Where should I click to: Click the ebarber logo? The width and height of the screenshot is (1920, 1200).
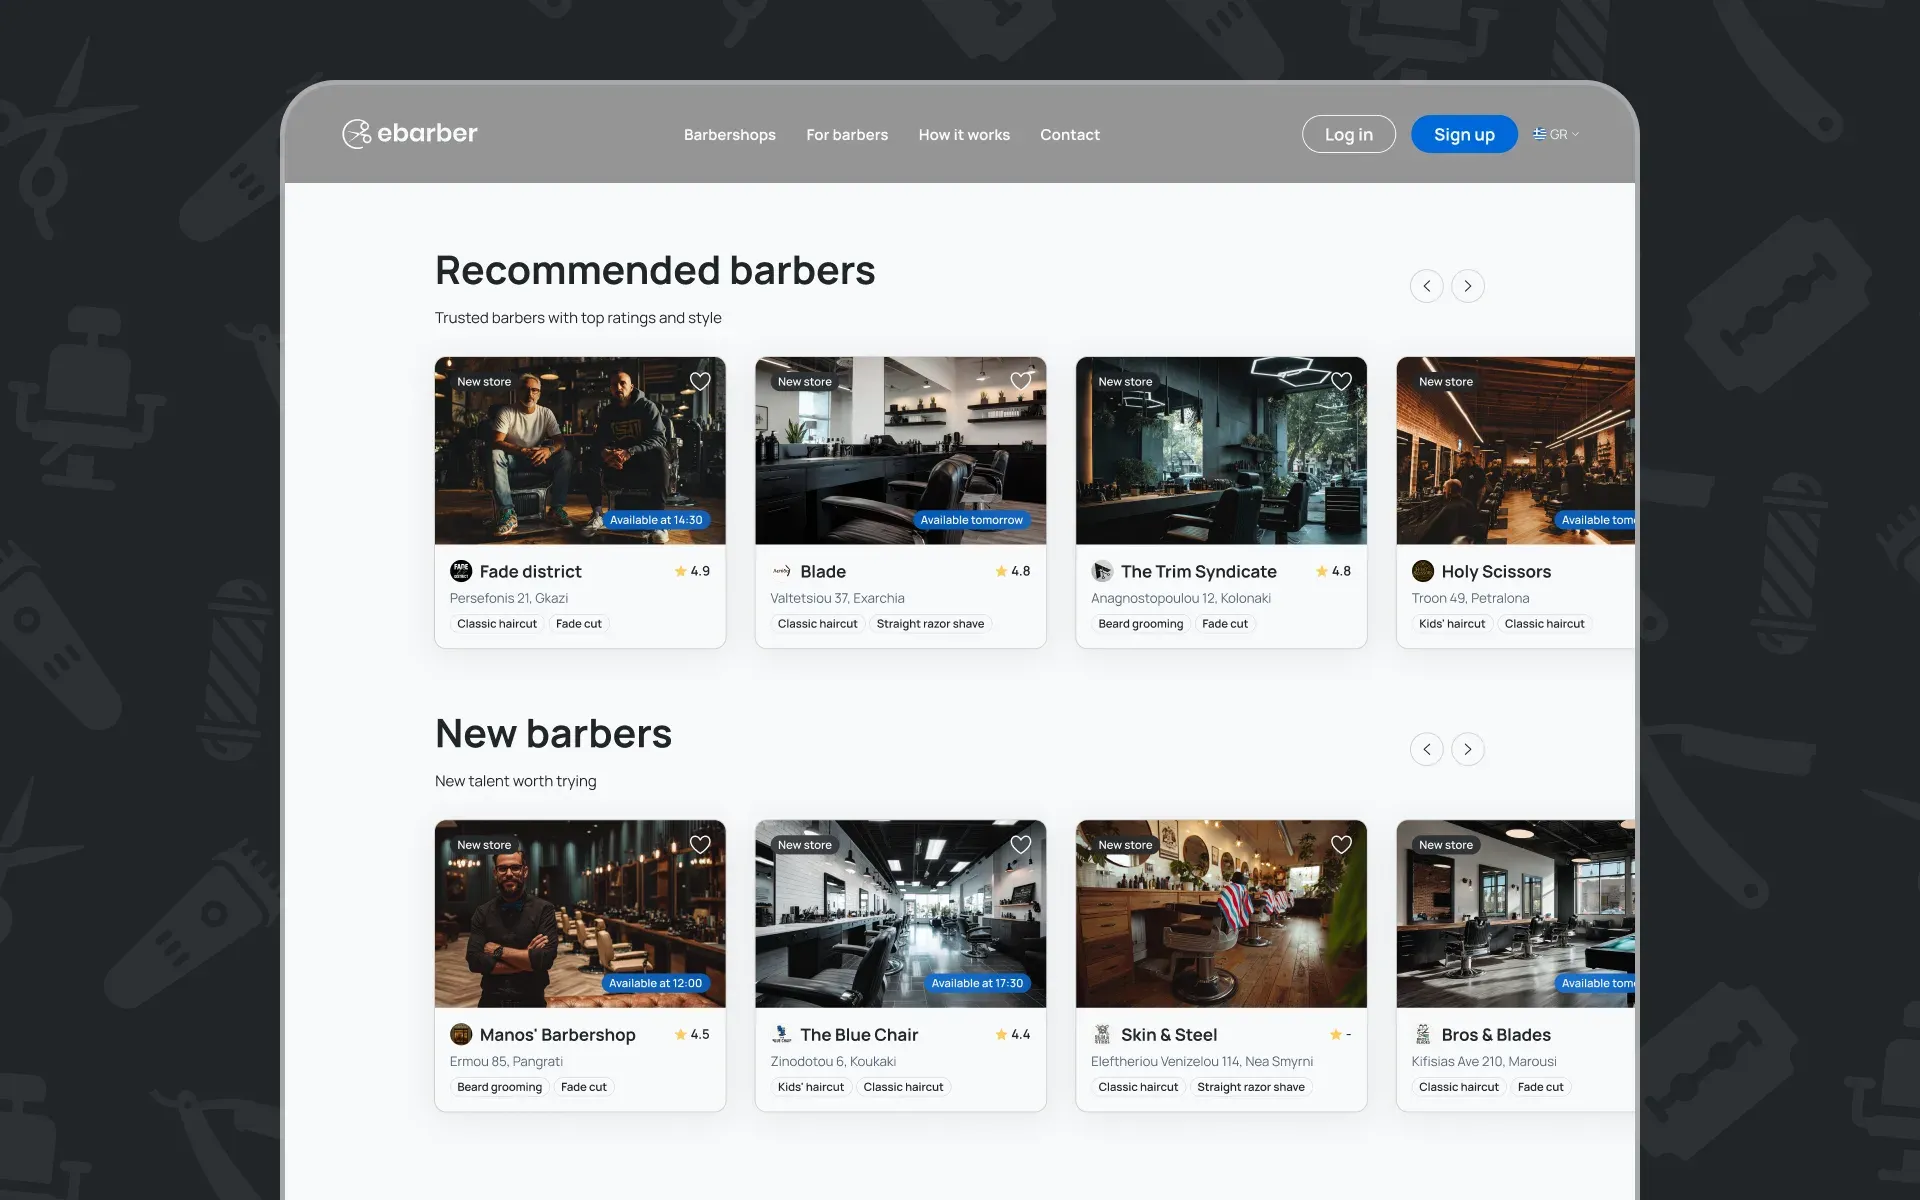click(410, 133)
